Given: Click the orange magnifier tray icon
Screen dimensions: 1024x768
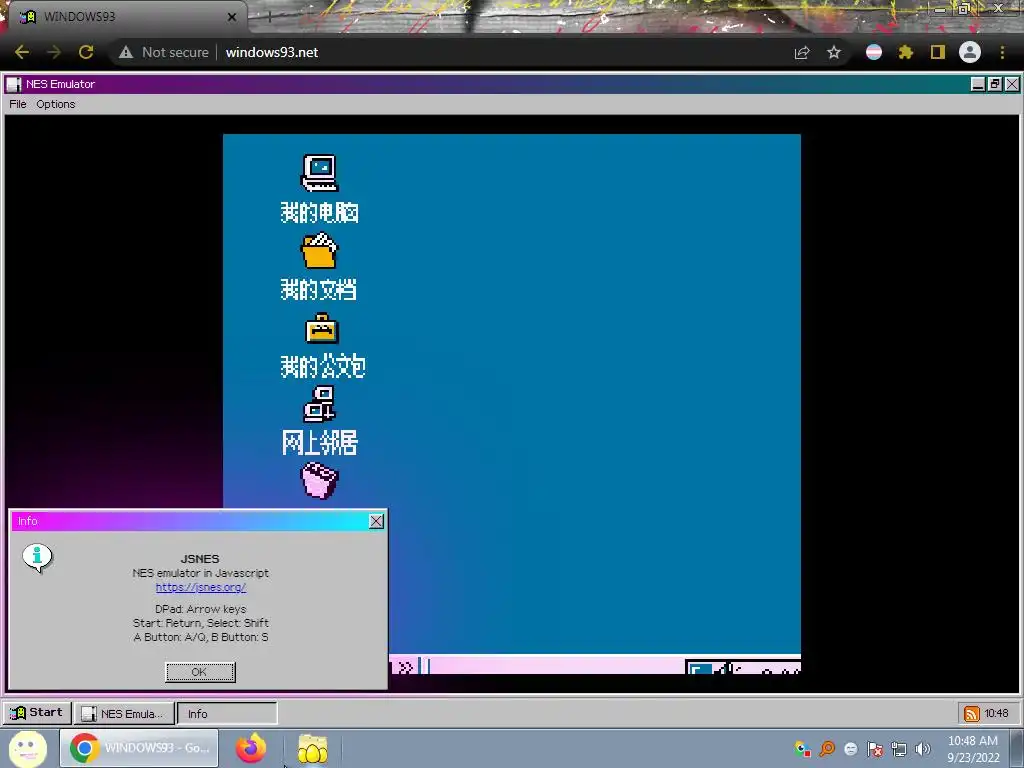Looking at the screenshot, I should 827,749.
